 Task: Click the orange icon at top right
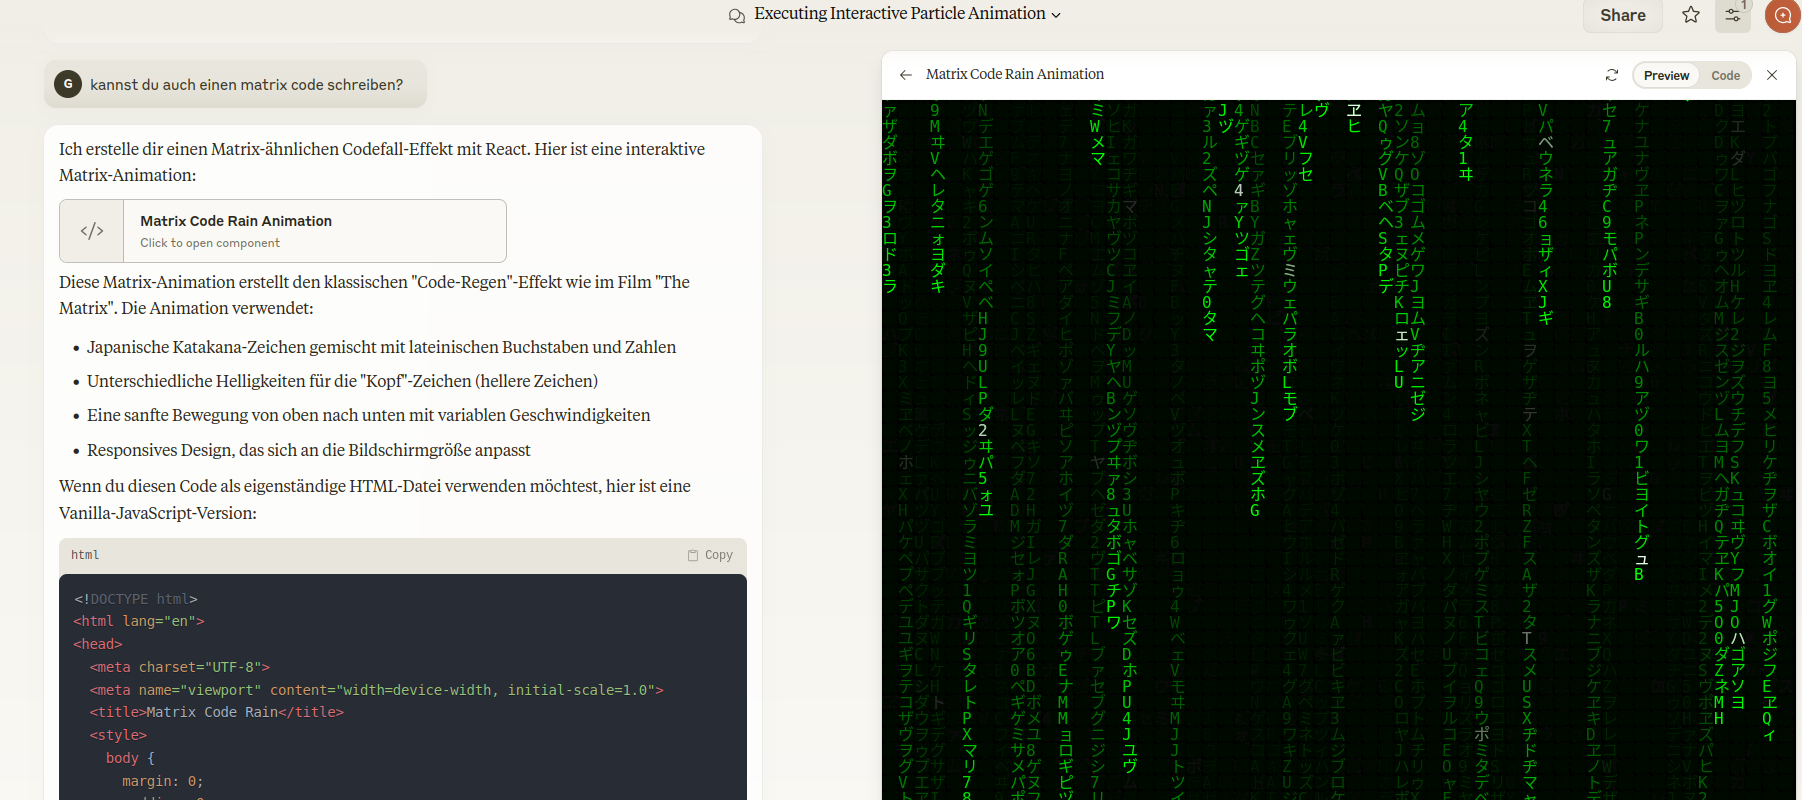[x=1783, y=15]
